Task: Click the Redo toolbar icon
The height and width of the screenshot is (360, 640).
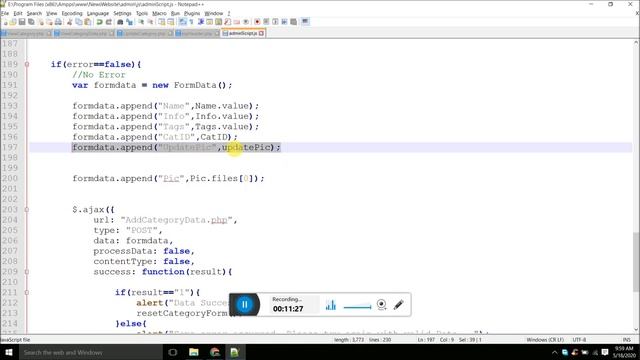Action: click(109, 22)
